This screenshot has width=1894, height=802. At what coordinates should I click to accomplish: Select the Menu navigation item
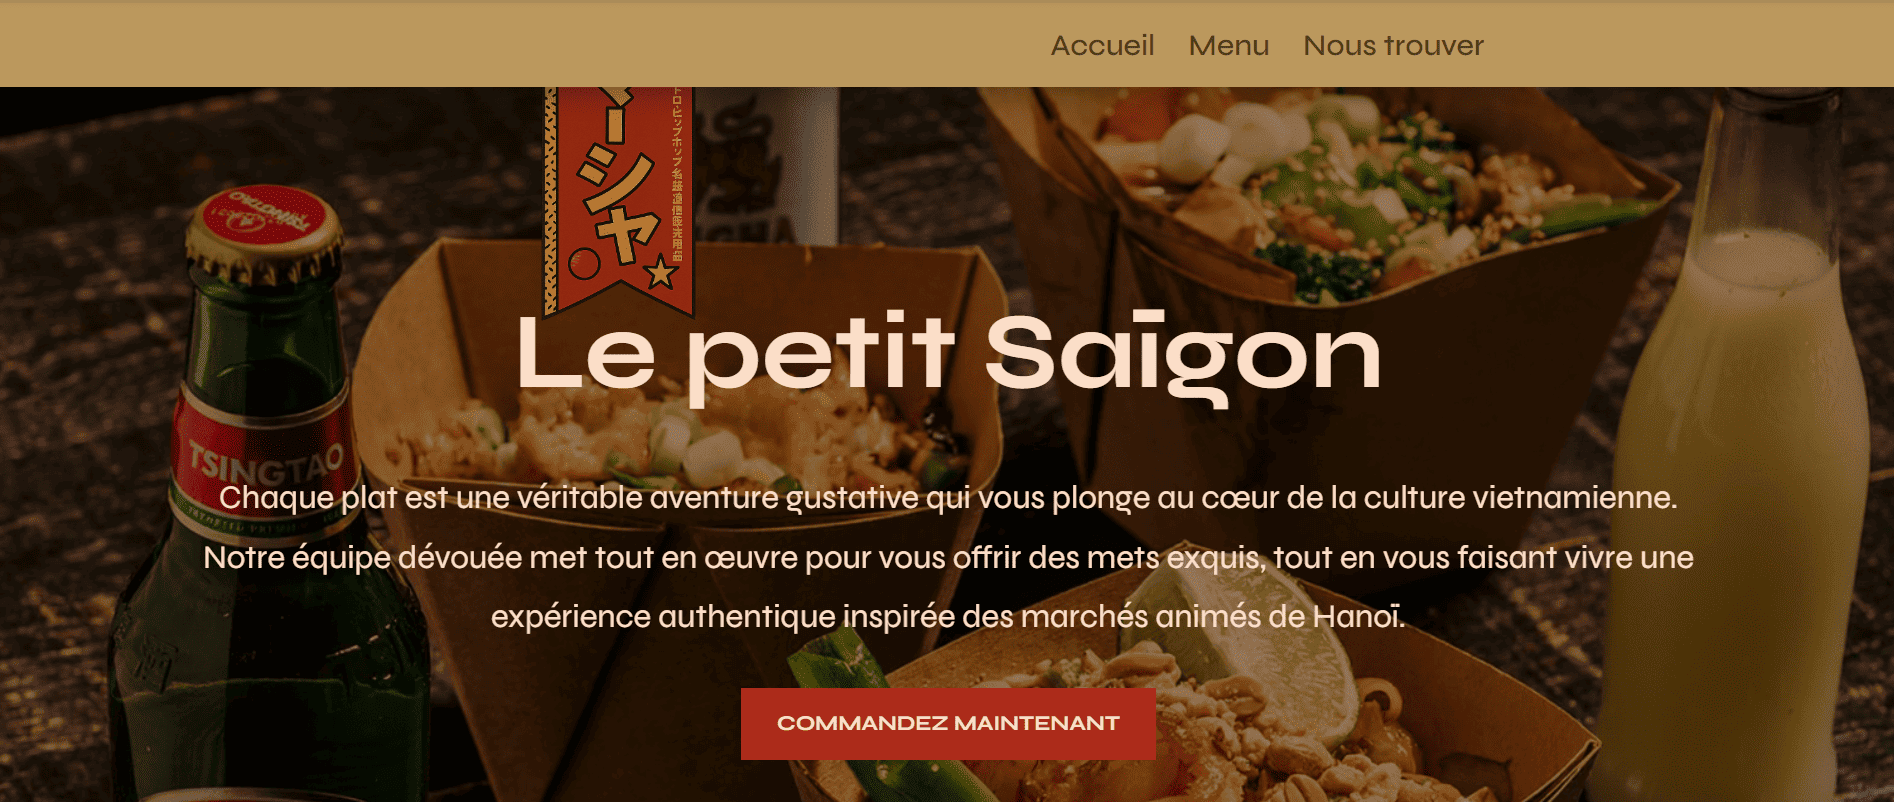pyautogui.click(x=1228, y=46)
